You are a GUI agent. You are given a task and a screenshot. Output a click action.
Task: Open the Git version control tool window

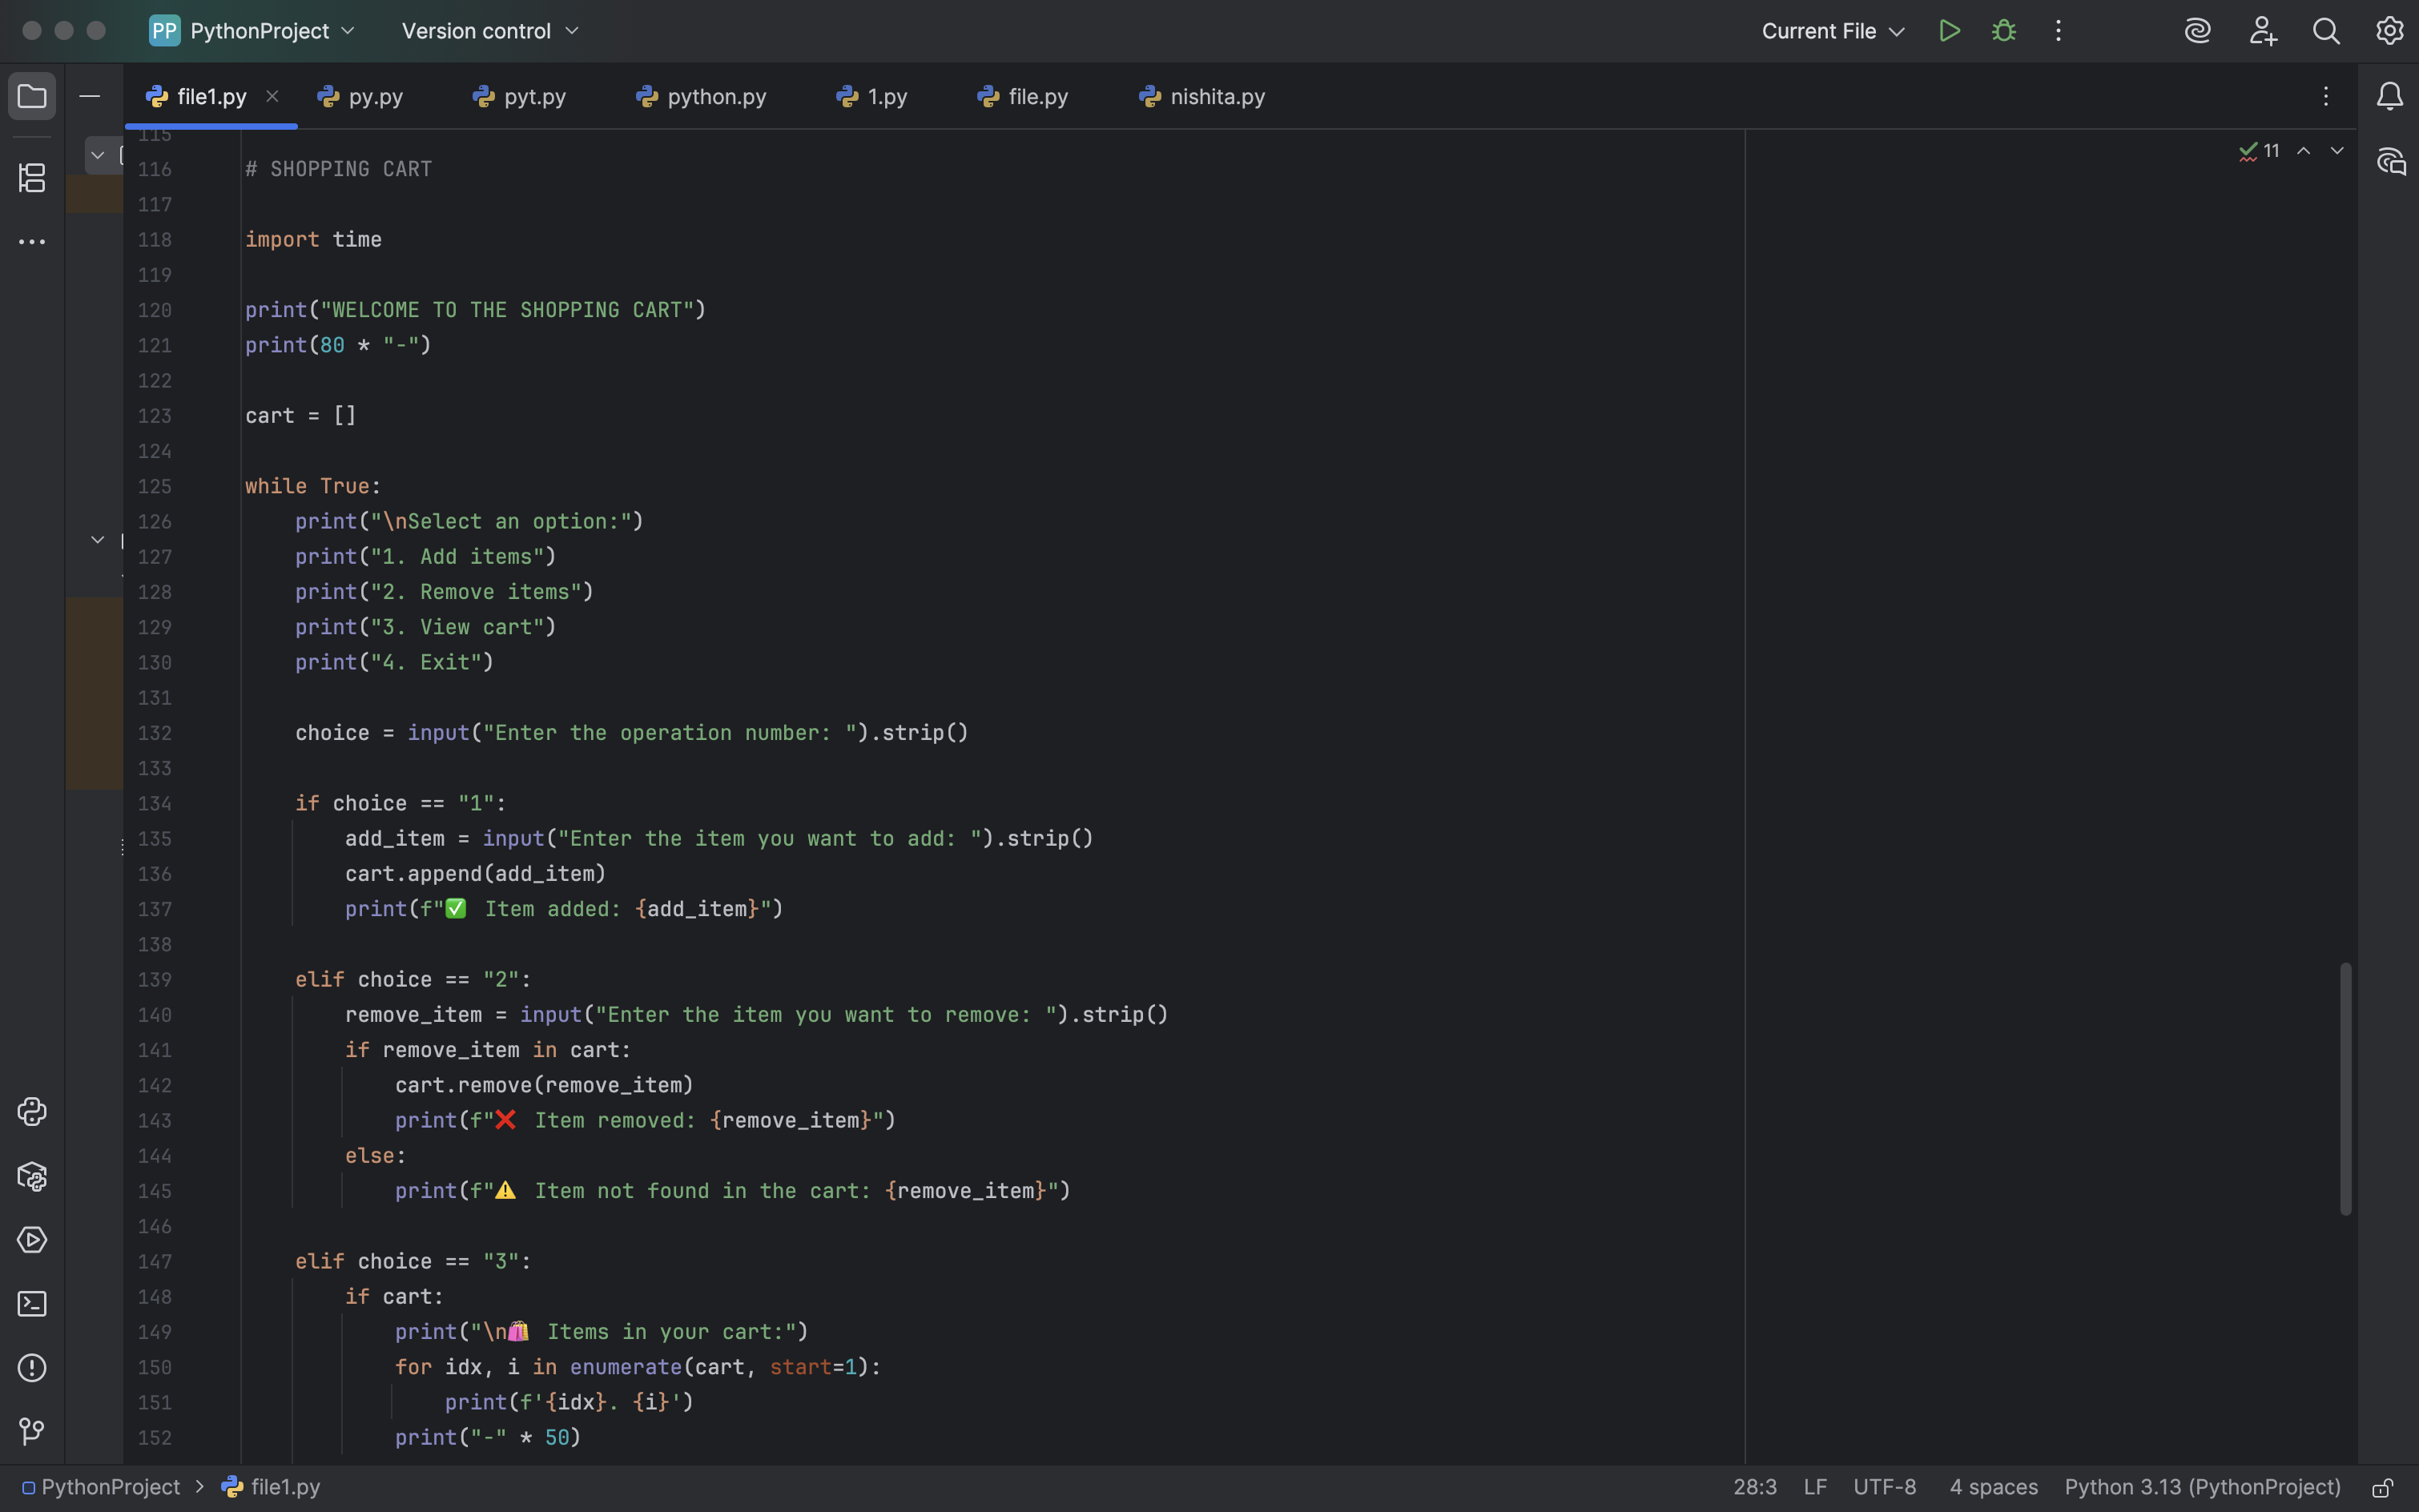pos(32,1432)
